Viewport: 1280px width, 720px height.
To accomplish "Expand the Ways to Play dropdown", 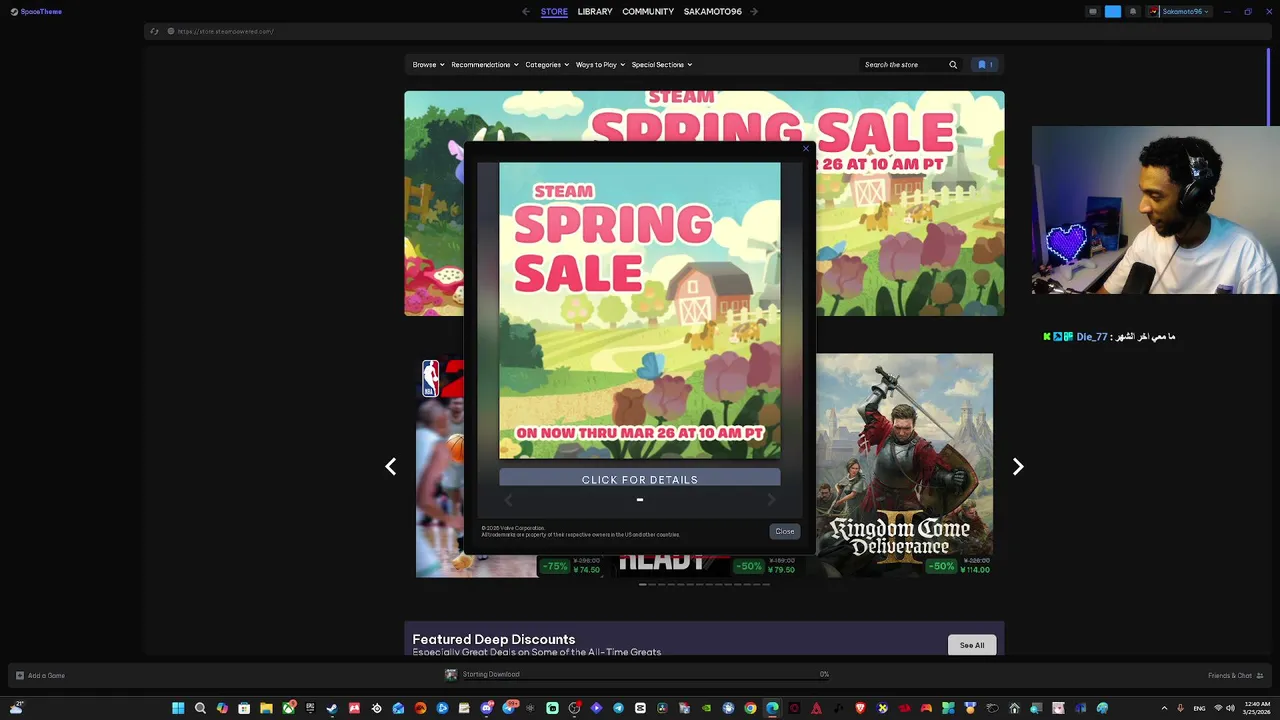I will coord(600,65).
